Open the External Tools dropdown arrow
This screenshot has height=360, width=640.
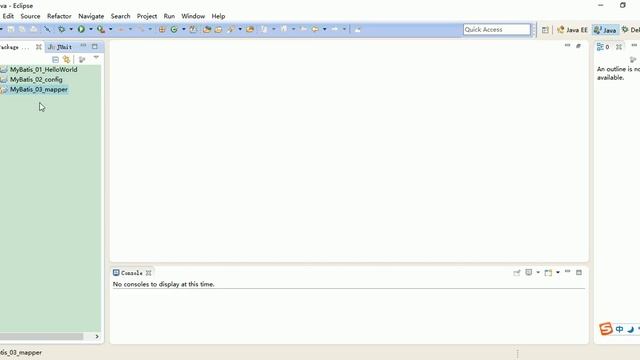click(110, 29)
